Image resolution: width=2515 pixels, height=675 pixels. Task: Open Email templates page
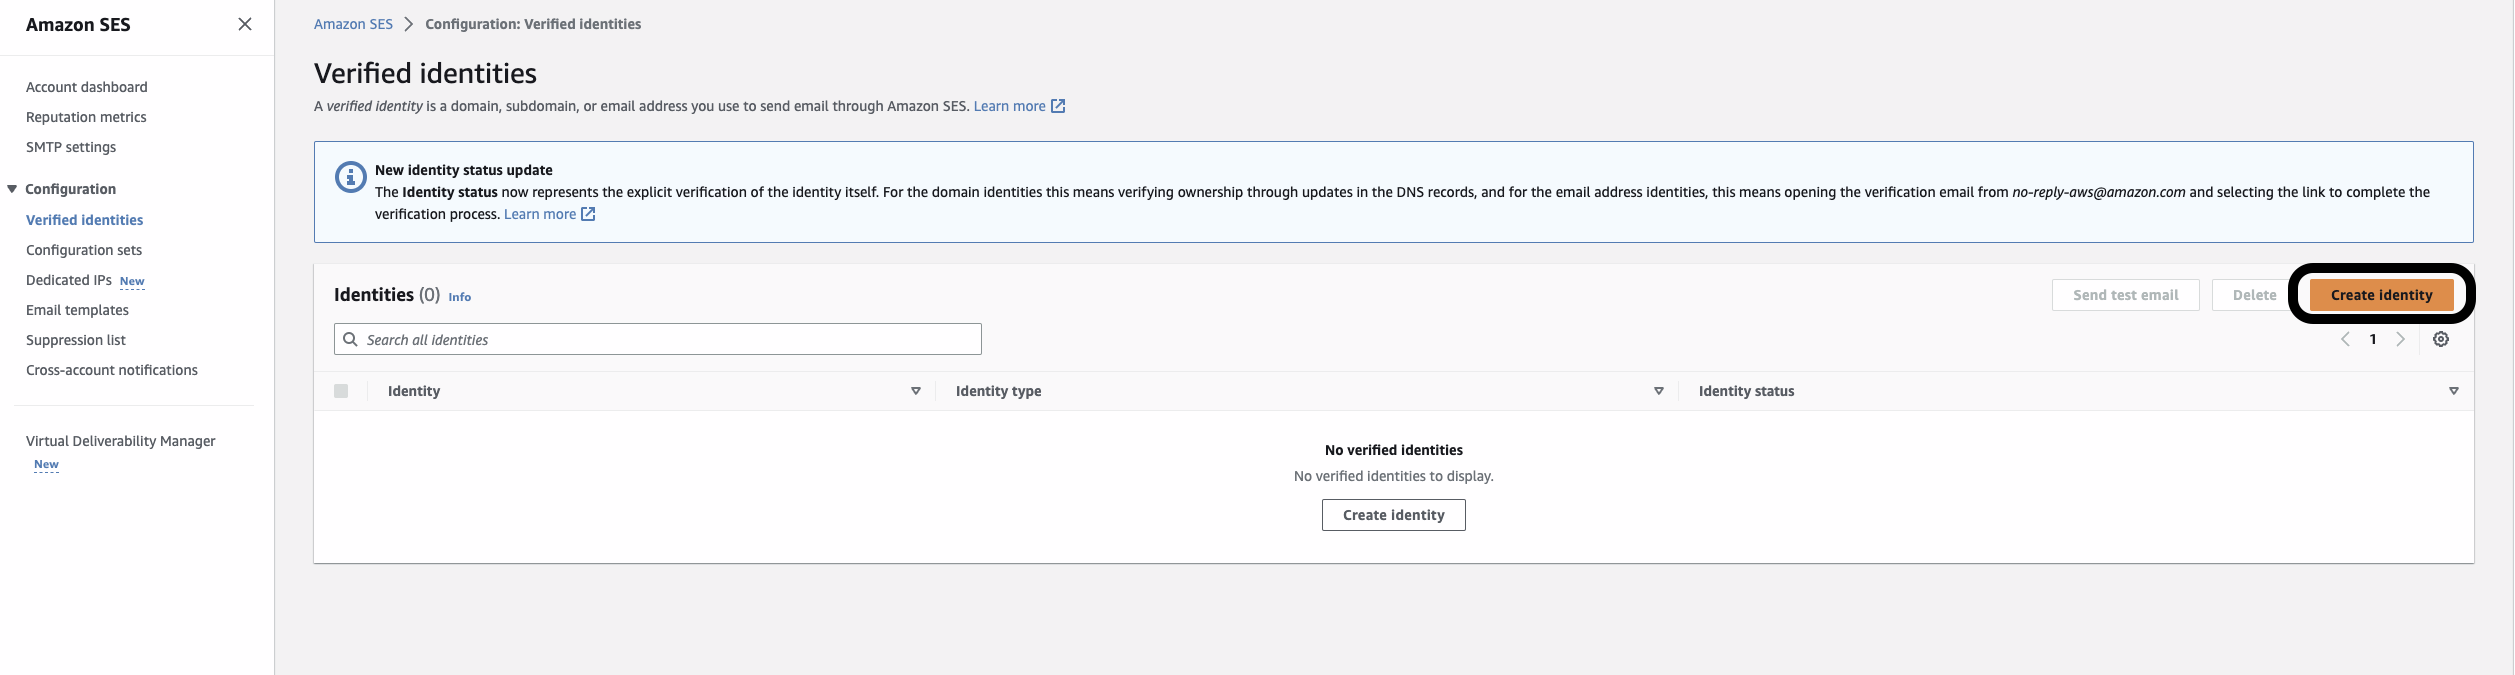point(77,310)
